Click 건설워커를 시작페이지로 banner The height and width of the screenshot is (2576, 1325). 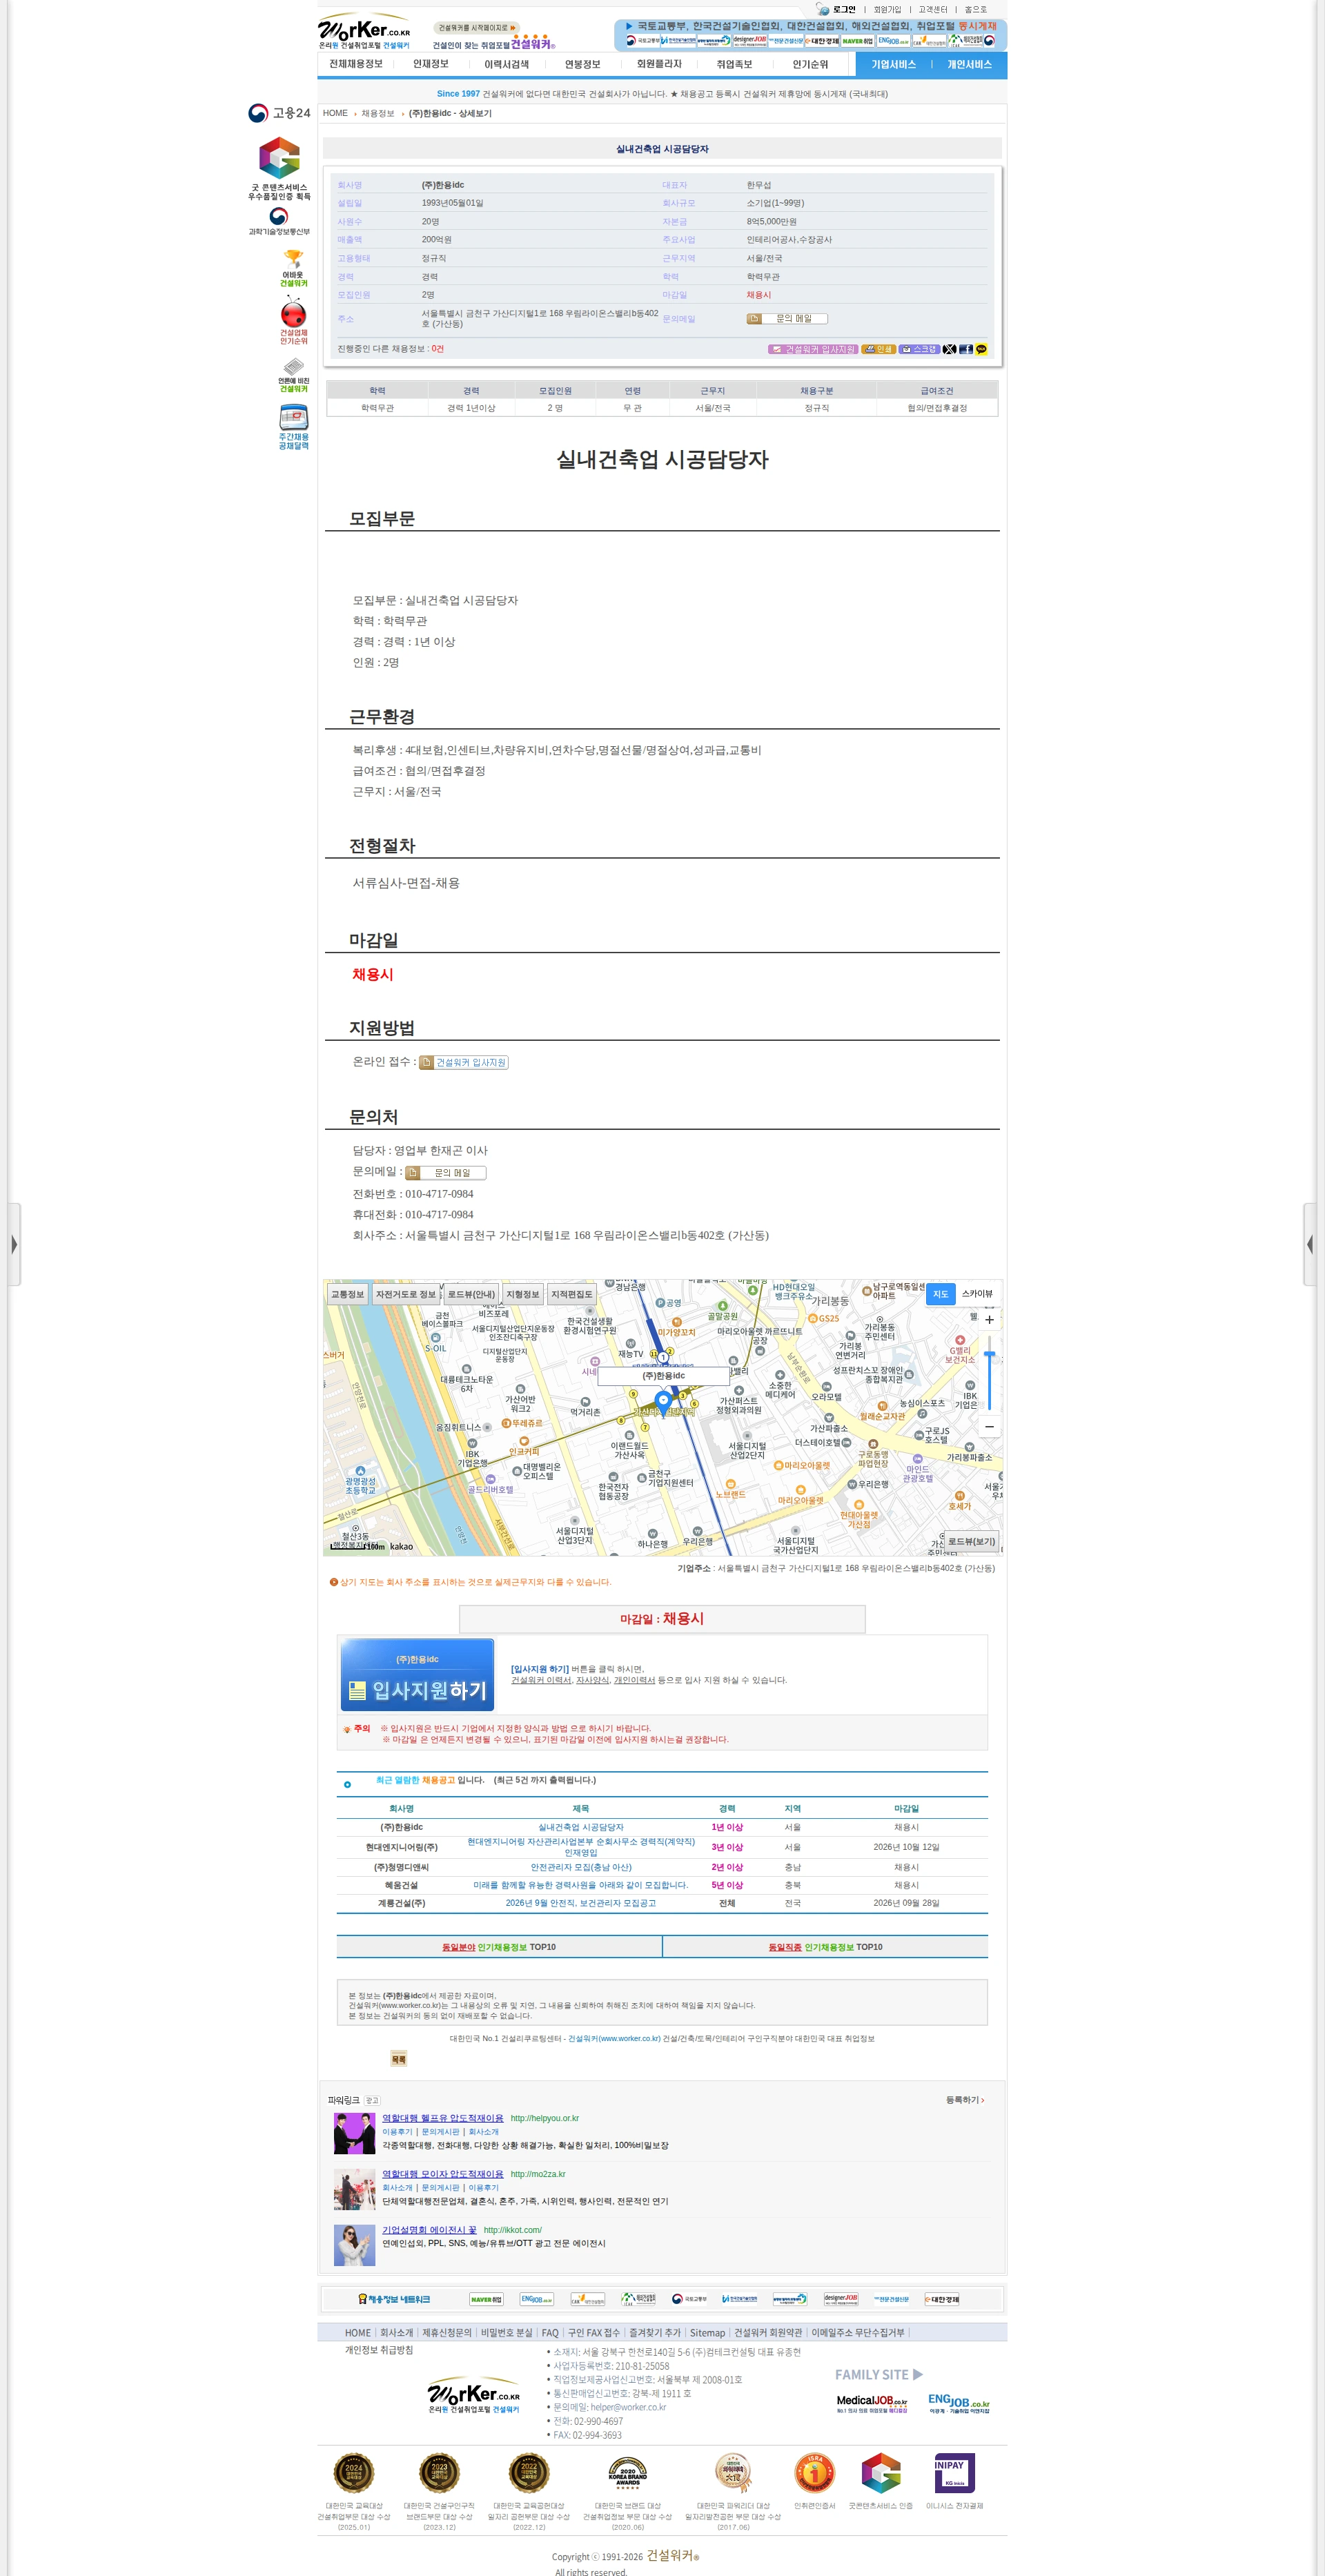coord(477,28)
